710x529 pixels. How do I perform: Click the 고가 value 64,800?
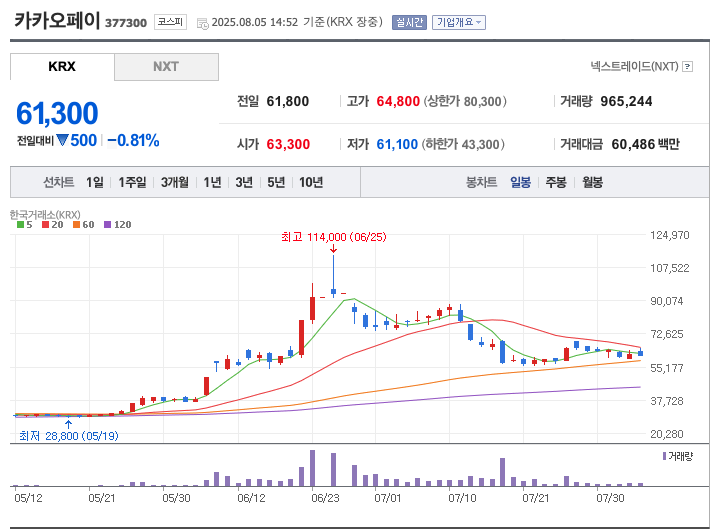tap(398, 101)
